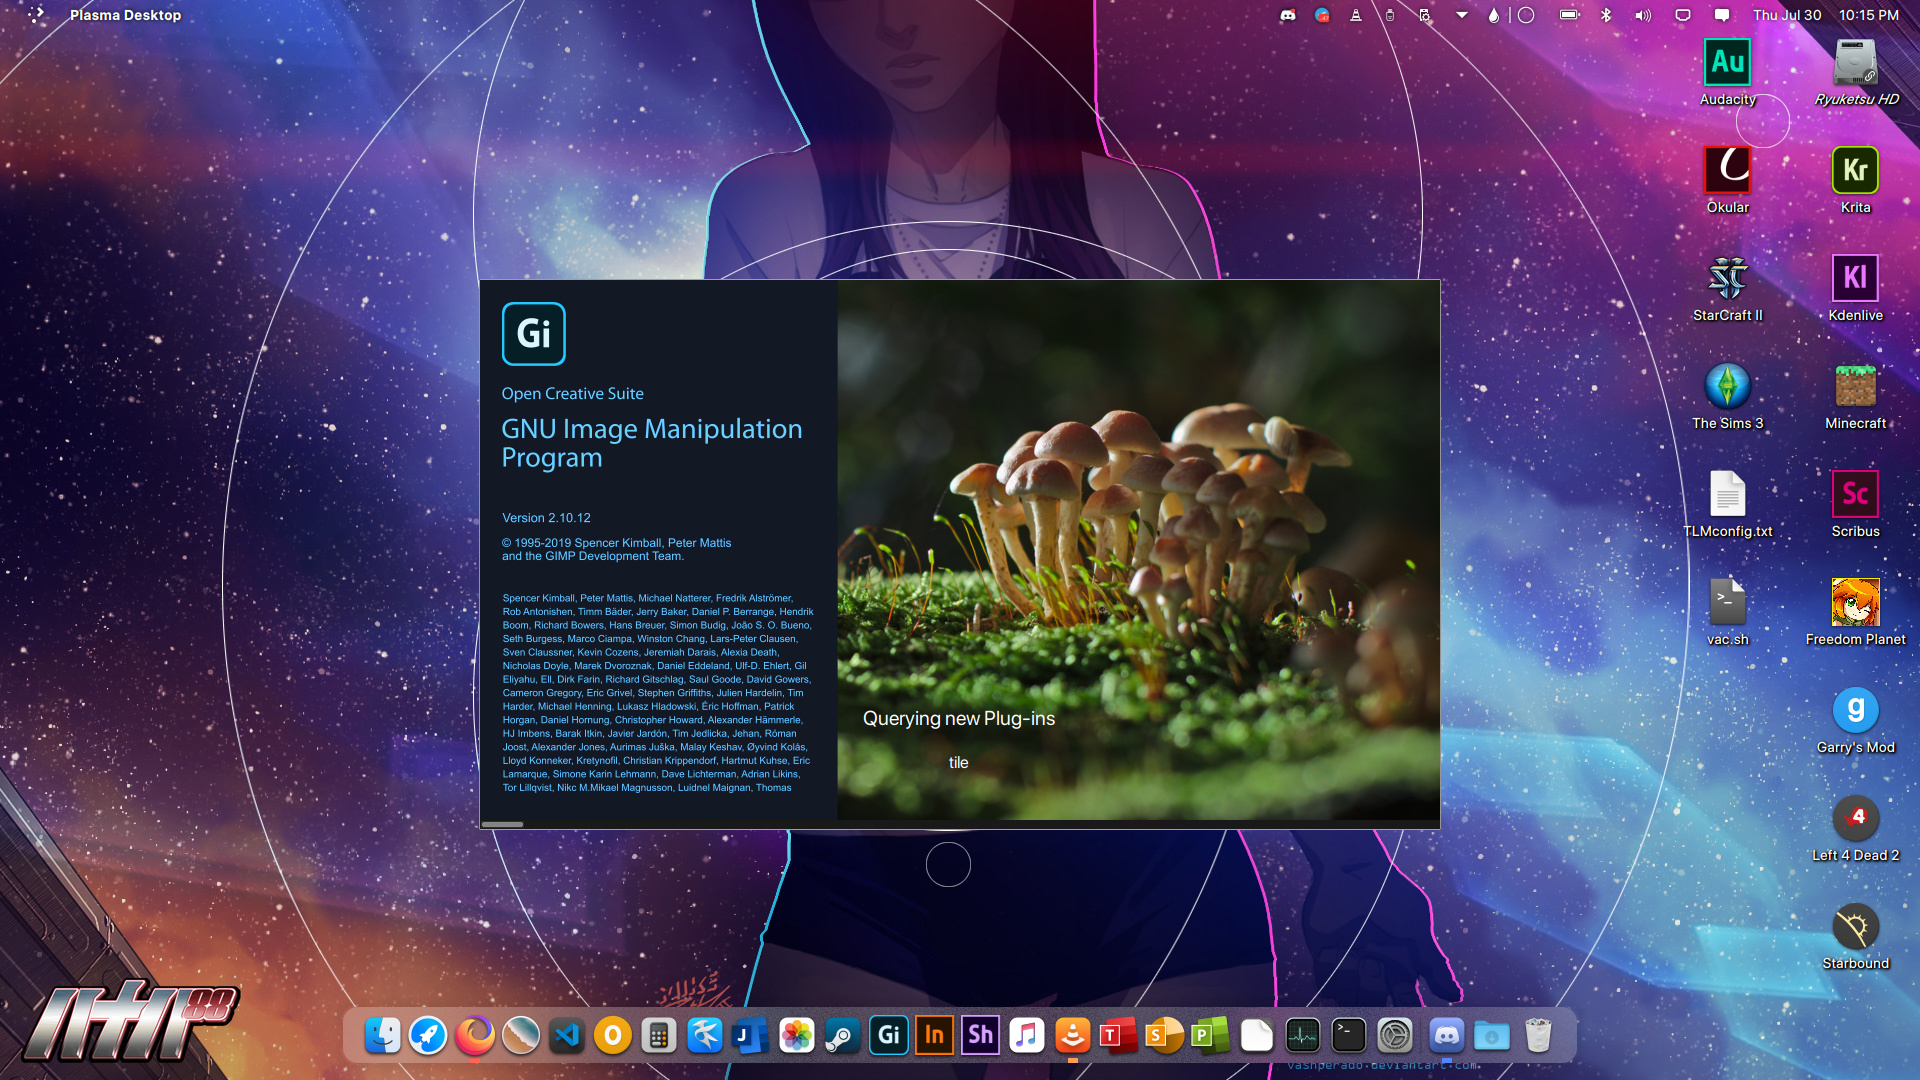
Task: Open Kdenlive desktop icon
Action: (1855, 278)
